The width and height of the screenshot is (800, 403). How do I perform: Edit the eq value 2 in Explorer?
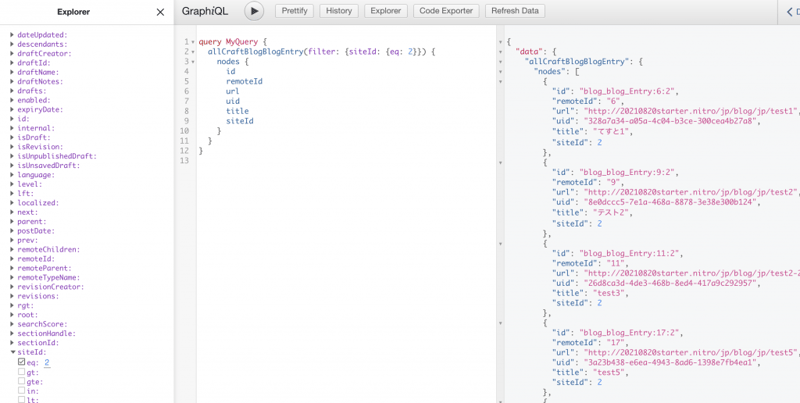click(46, 362)
